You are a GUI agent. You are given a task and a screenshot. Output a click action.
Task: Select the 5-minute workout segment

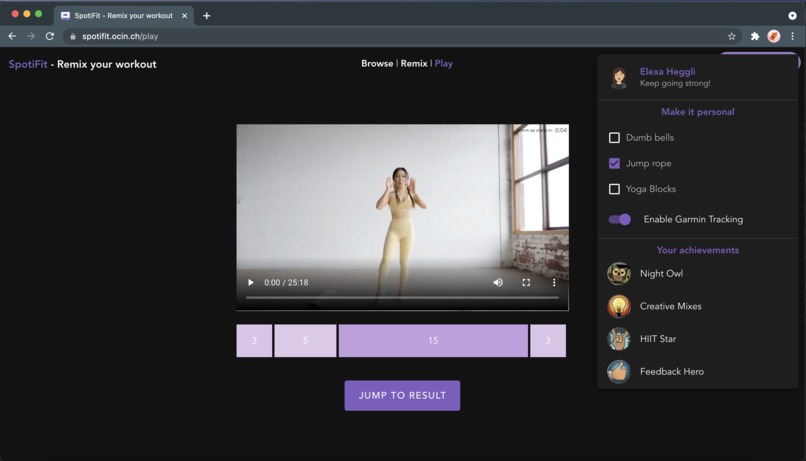tap(305, 341)
